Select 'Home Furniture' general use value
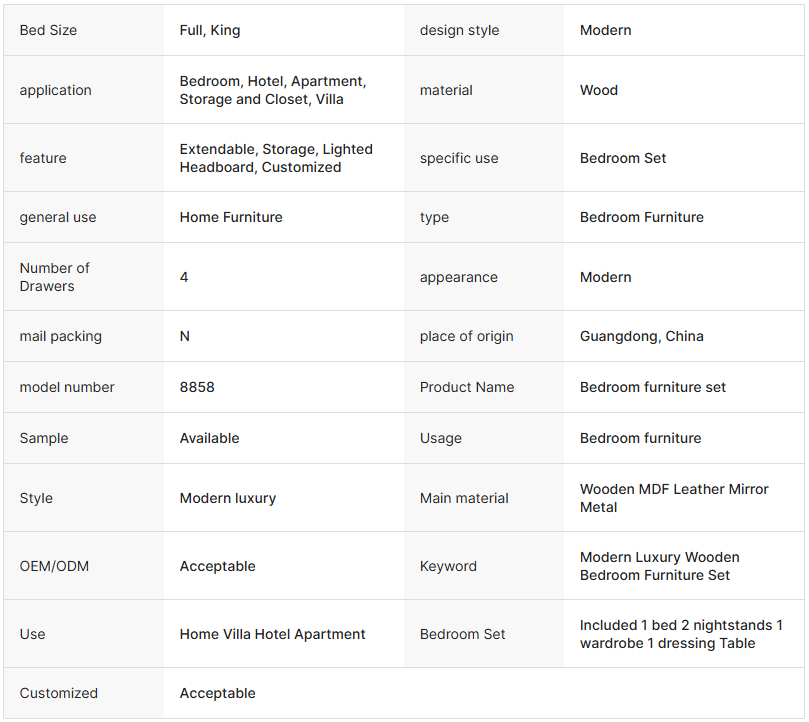 (x=231, y=217)
